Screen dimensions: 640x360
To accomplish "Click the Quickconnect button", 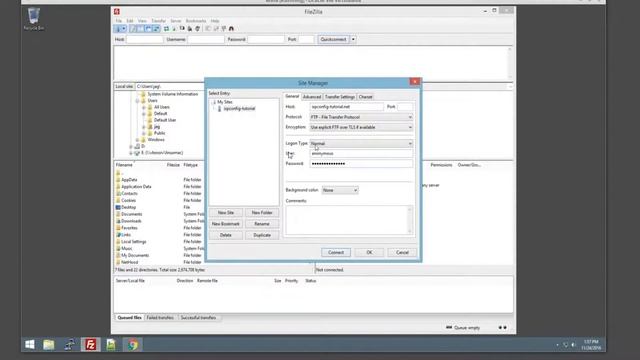I will pyautogui.click(x=333, y=40).
